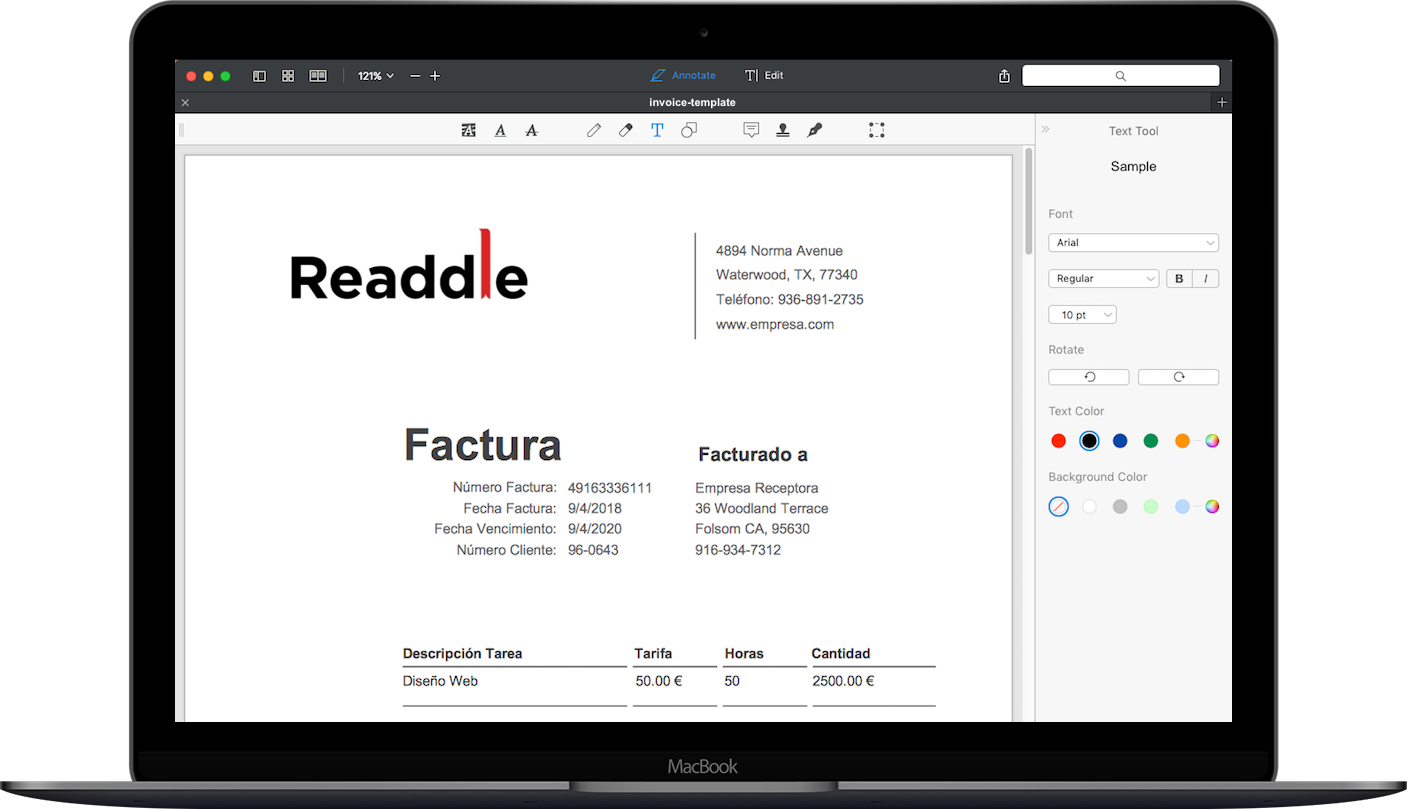Switch to Annotate mode
The height and width of the screenshot is (809, 1407).
click(683, 76)
